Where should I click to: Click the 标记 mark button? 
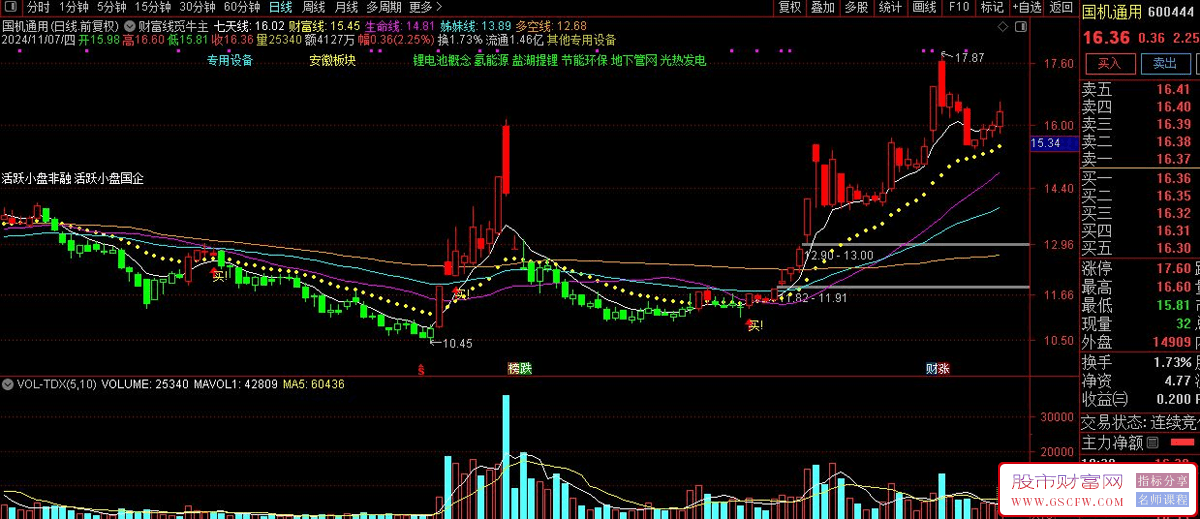tap(992, 7)
